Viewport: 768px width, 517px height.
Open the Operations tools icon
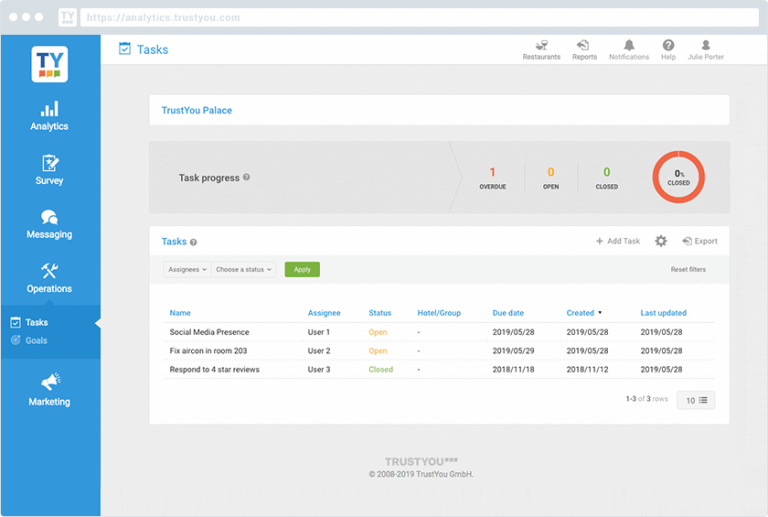pos(49,271)
